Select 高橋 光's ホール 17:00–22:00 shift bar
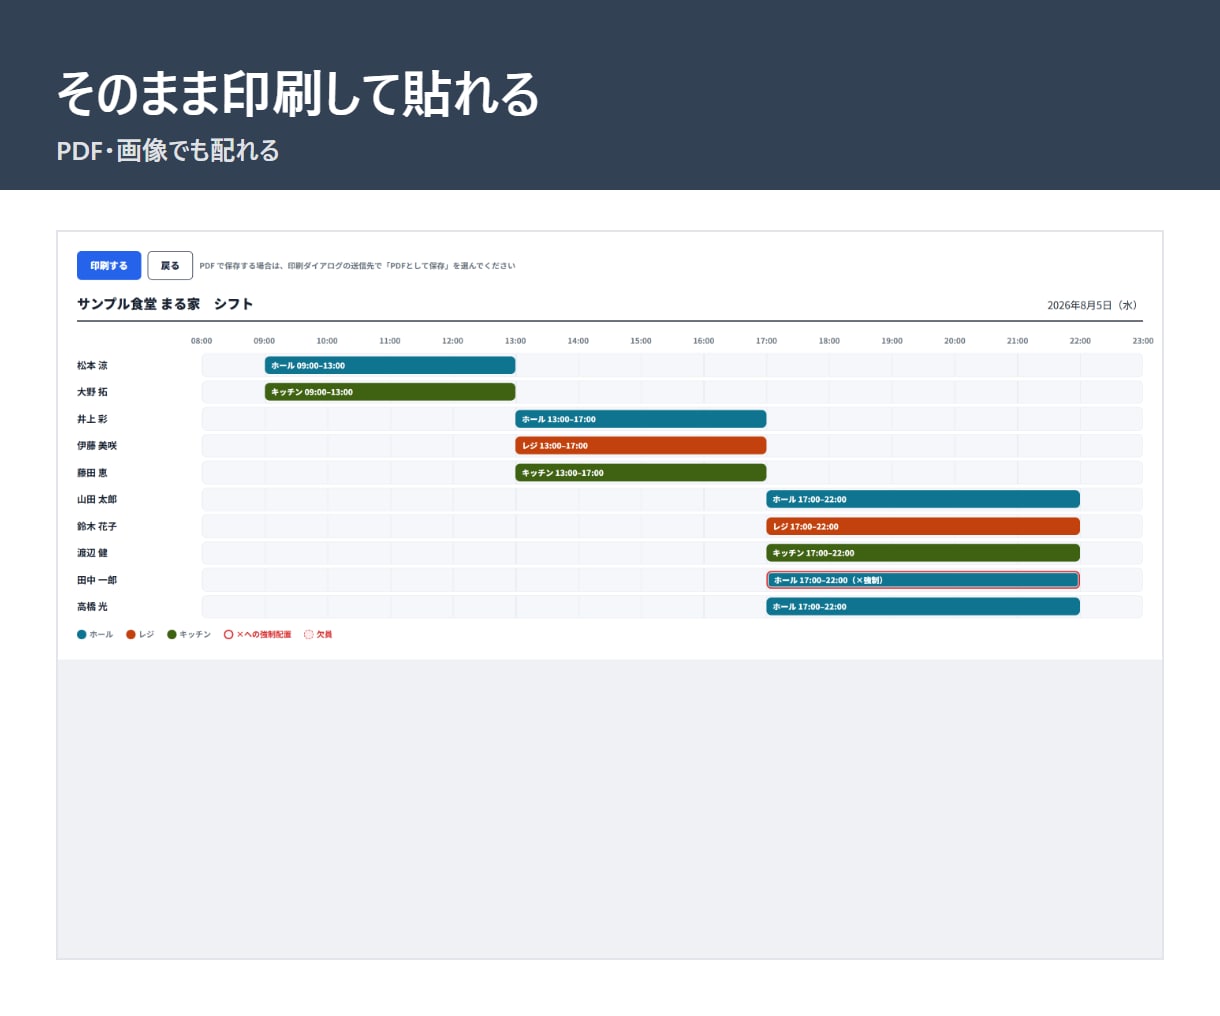The height and width of the screenshot is (1016, 1220). click(923, 606)
